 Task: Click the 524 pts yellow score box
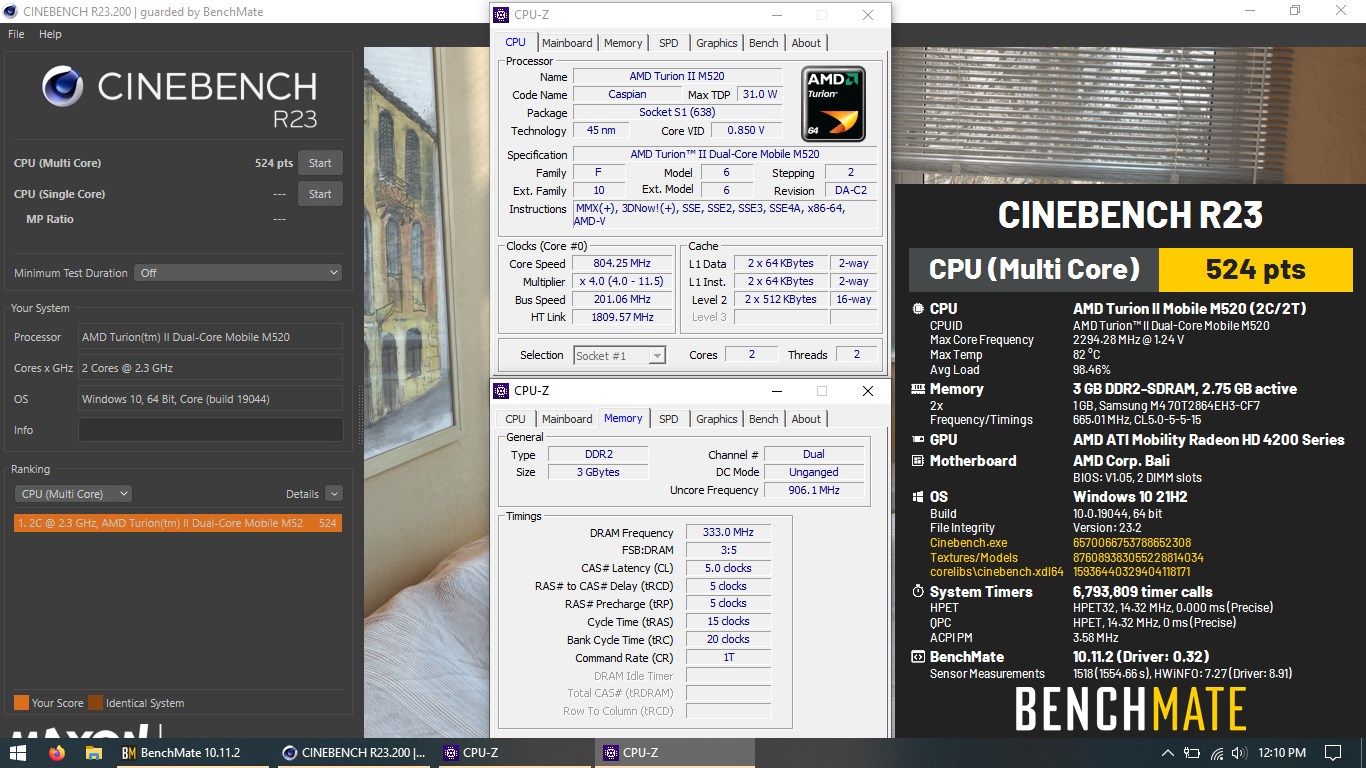1255,269
